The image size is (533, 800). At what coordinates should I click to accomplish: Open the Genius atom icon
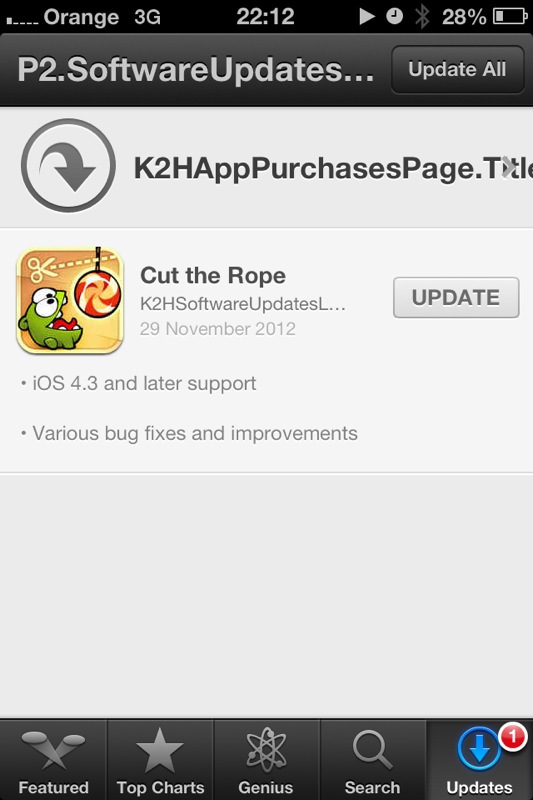pyautogui.click(x=266, y=750)
